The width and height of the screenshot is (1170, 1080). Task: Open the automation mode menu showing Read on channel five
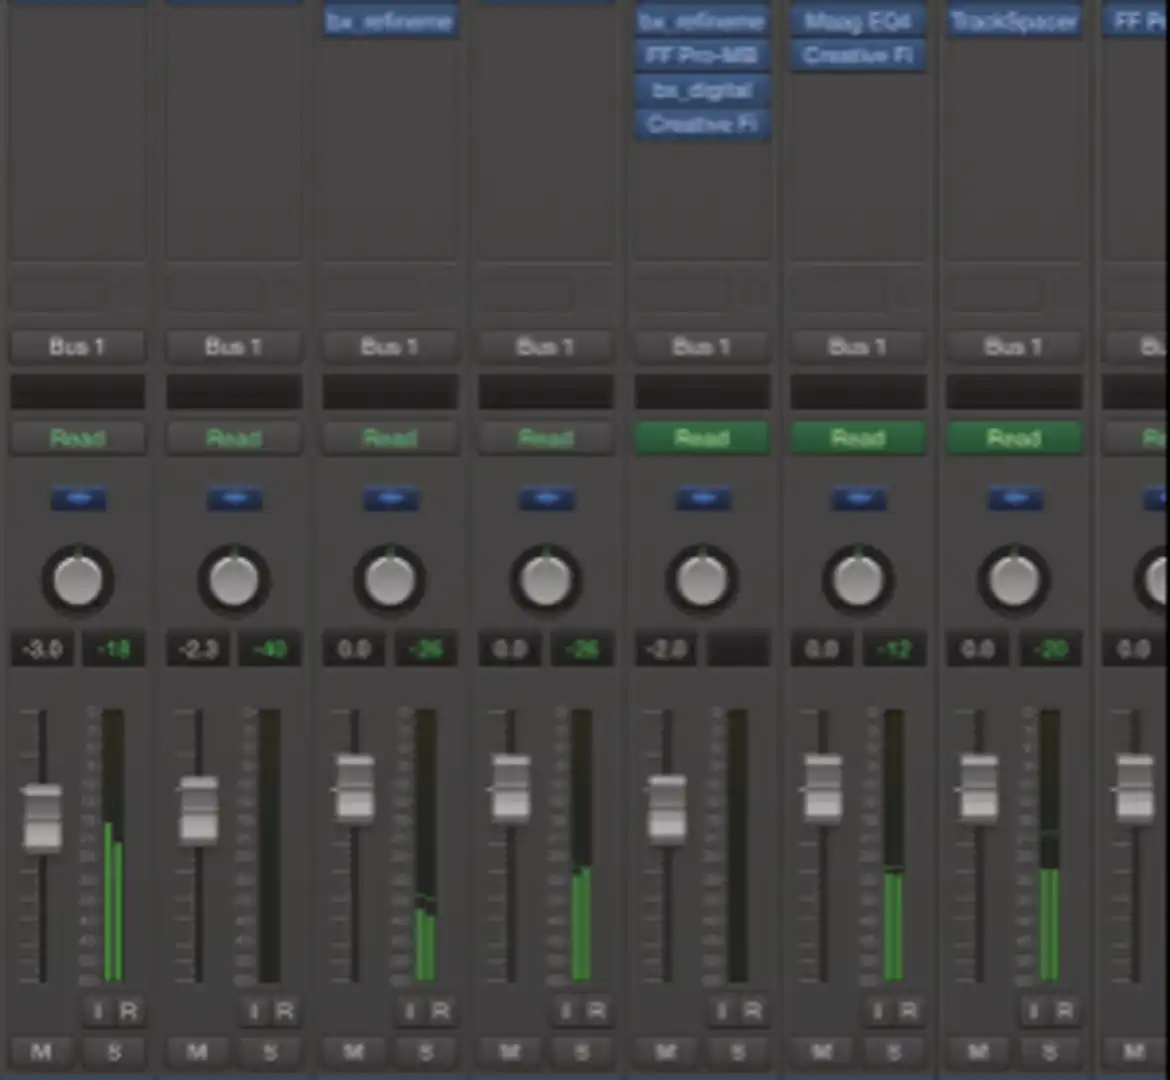coord(701,437)
